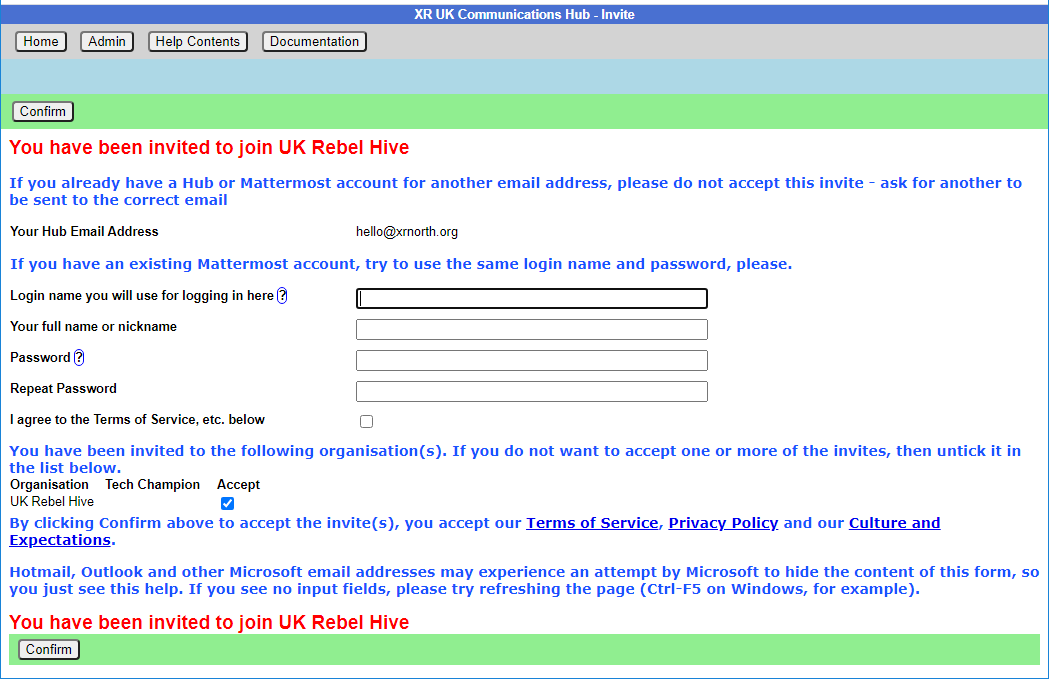This screenshot has height=679, width=1049.
Task: Click the bottom Confirm button
Action: 49,650
